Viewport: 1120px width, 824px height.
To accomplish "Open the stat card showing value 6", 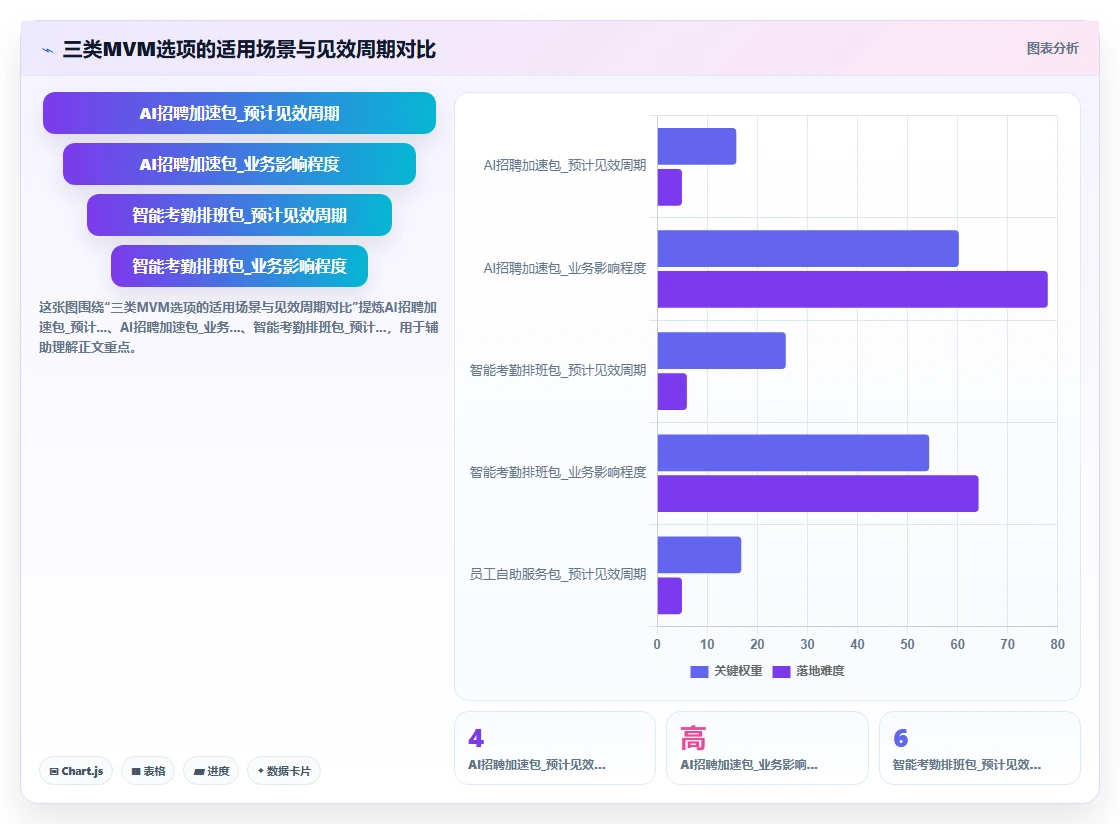I will [x=979, y=748].
